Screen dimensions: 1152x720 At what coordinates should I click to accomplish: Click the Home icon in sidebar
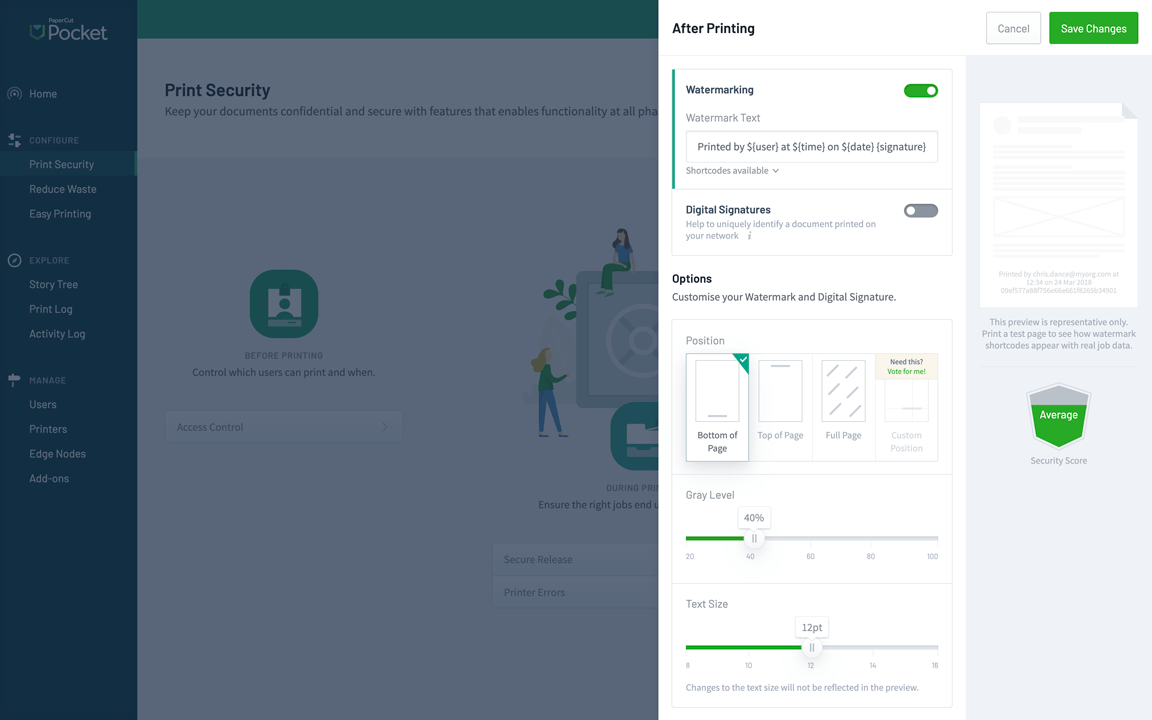15,94
